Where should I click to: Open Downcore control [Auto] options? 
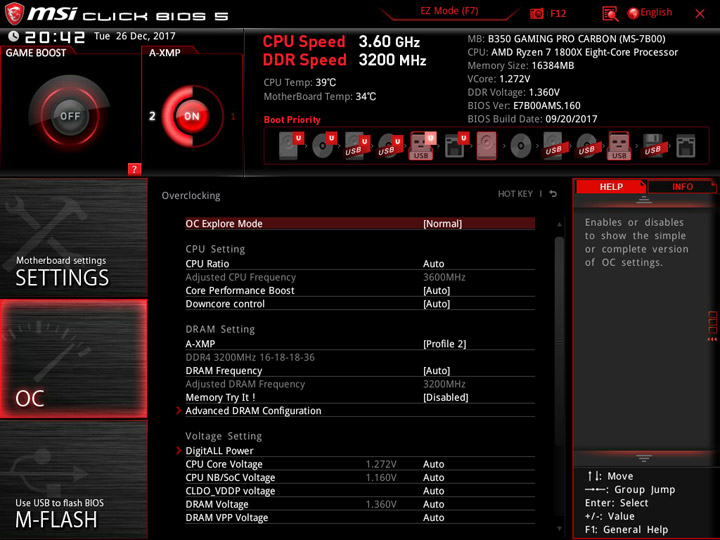coord(360,304)
